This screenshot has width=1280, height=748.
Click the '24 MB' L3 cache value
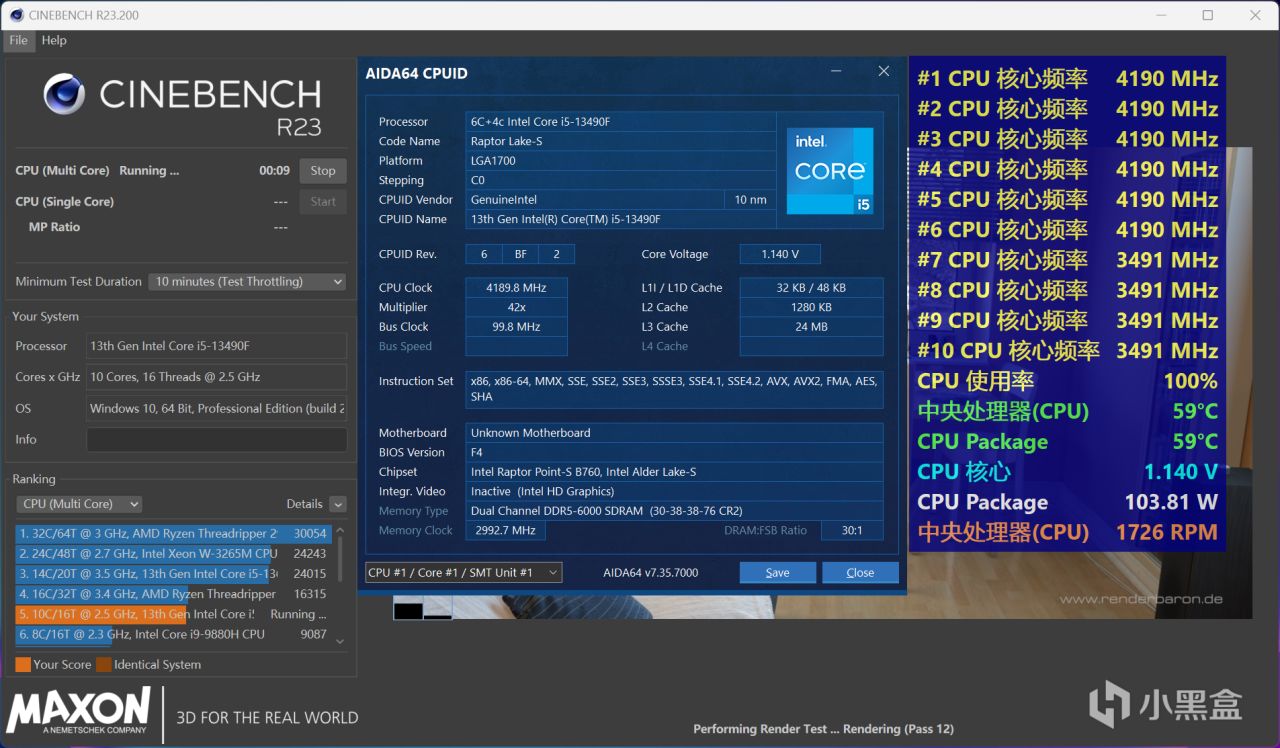pyautogui.click(x=811, y=327)
